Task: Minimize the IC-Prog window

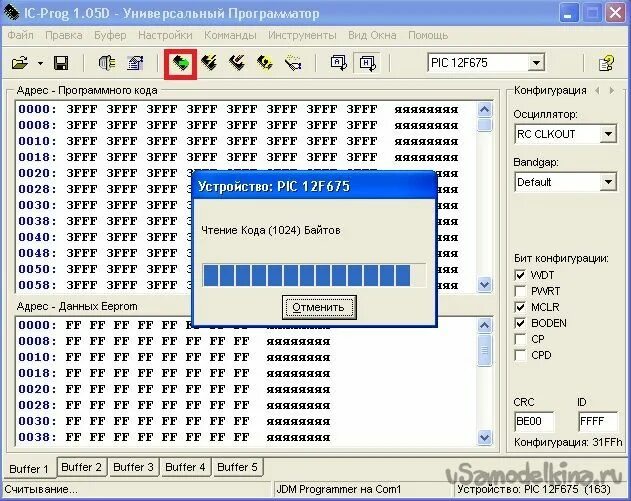Action: pyautogui.click(x=568, y=13)
